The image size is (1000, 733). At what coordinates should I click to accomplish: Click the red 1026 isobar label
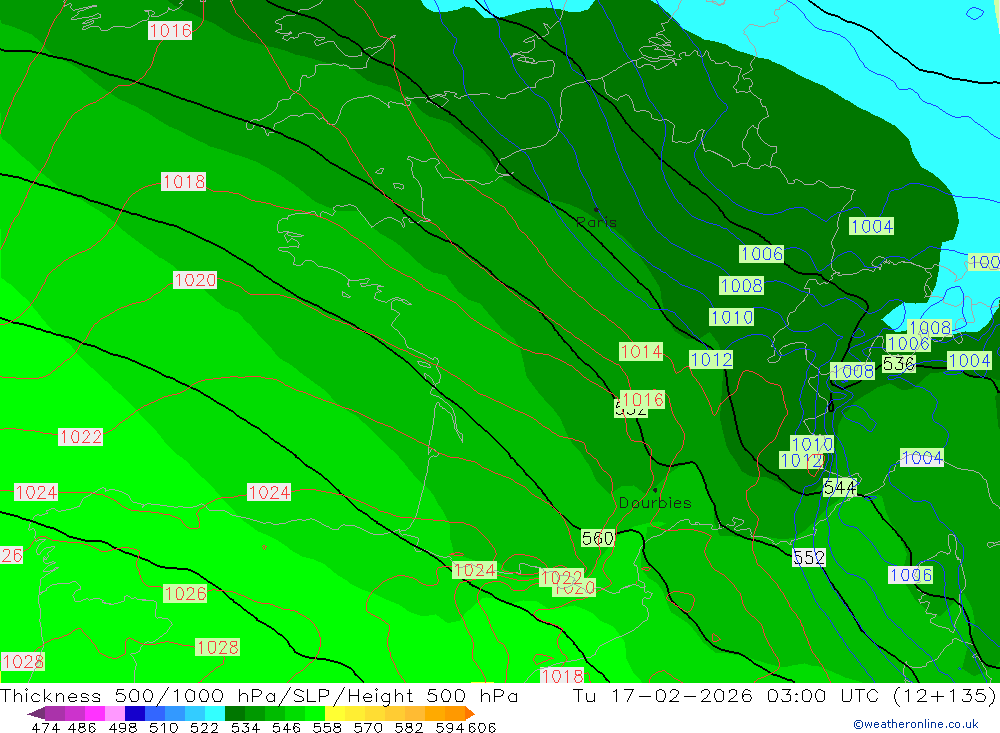point(185,594)
